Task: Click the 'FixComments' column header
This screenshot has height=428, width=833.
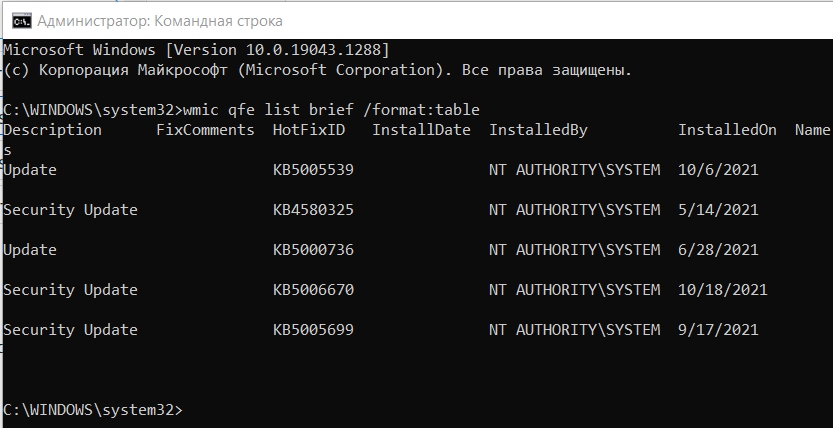Action: [x=205, y=130]
